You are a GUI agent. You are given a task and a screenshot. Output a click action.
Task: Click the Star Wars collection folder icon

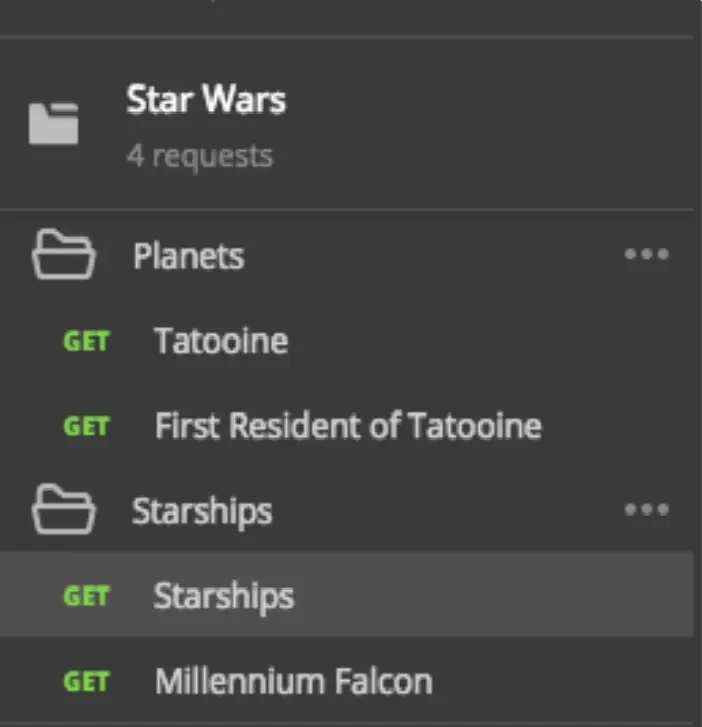click(53, 124)
